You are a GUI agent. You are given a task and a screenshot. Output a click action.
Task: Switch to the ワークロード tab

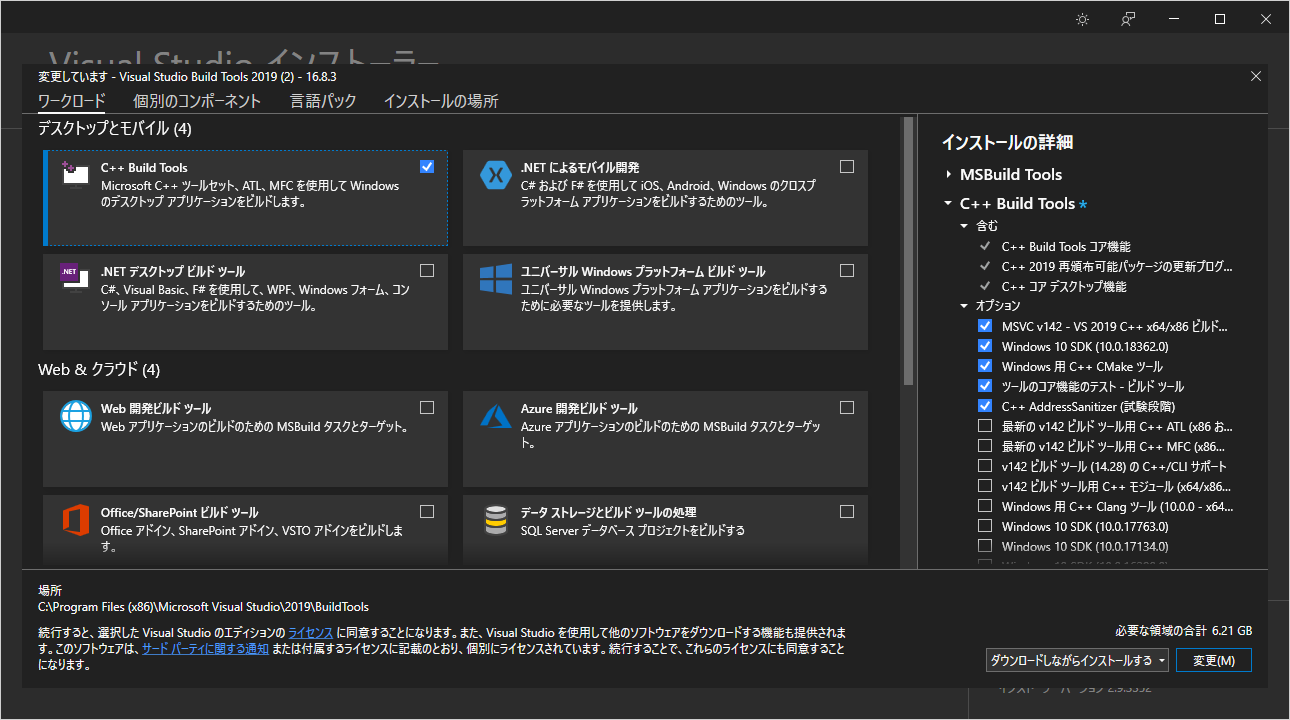click(x=71, y=101)
